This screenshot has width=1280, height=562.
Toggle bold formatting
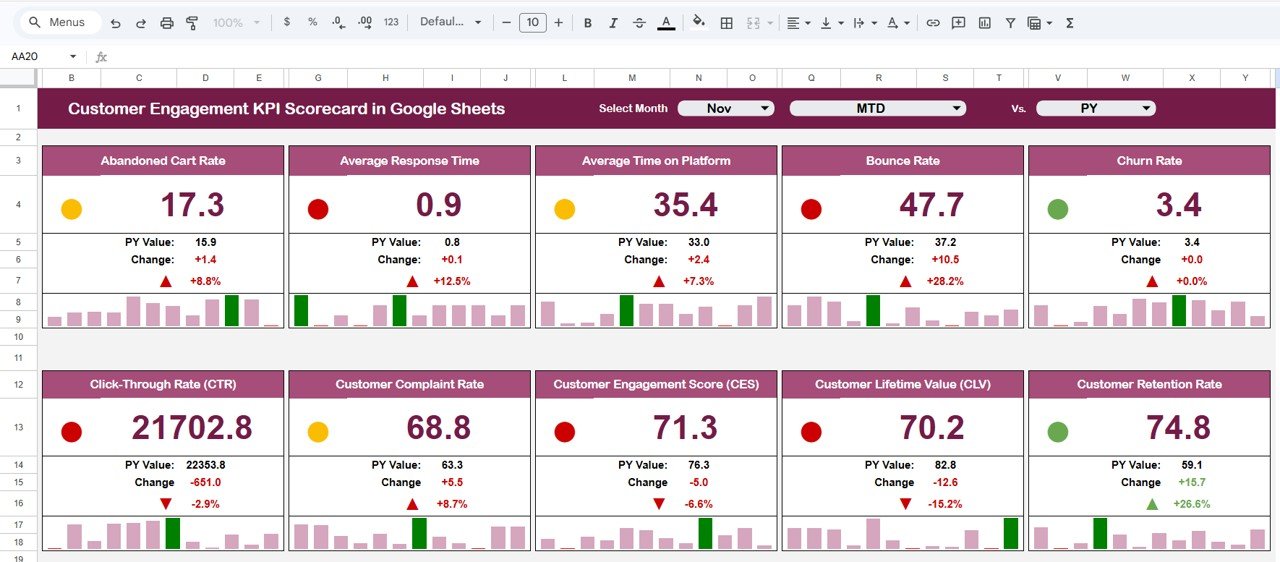tap(587, 22)
